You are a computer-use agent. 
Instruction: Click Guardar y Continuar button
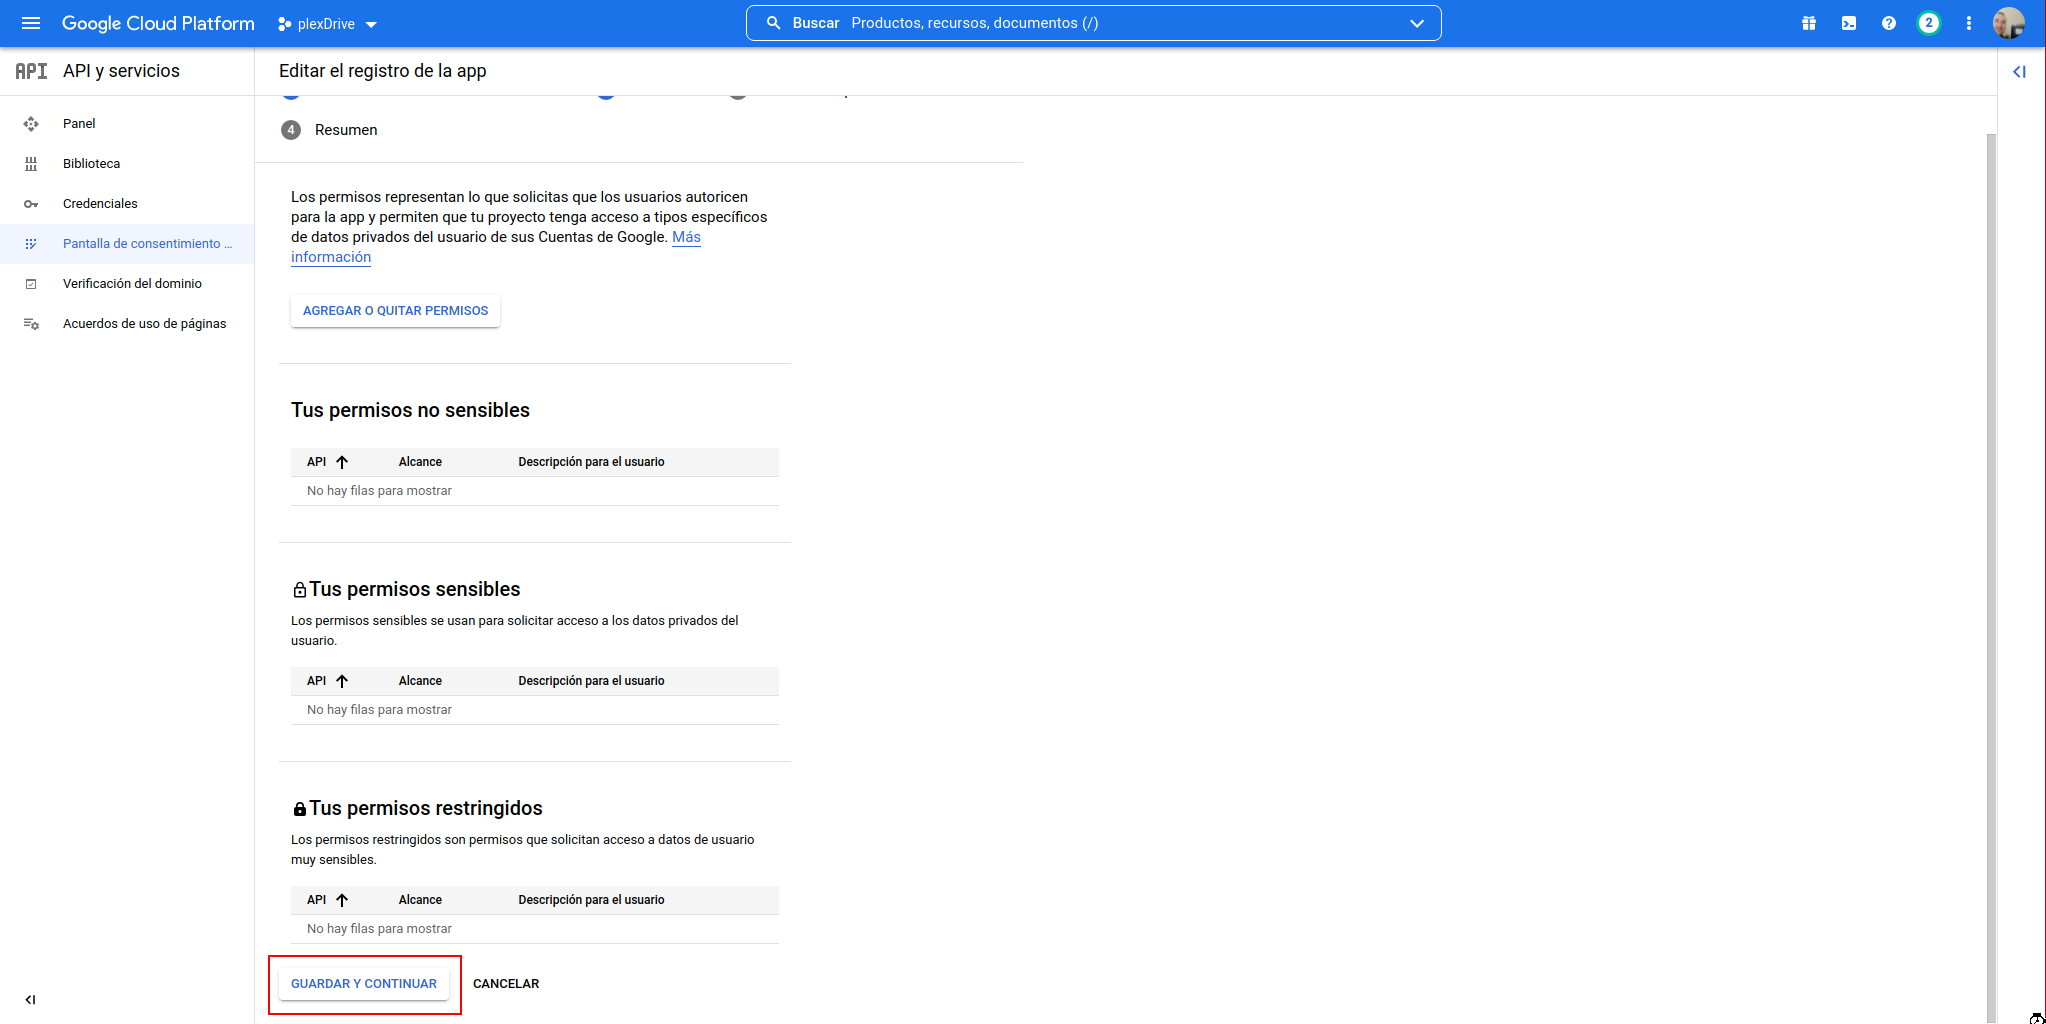364,984
